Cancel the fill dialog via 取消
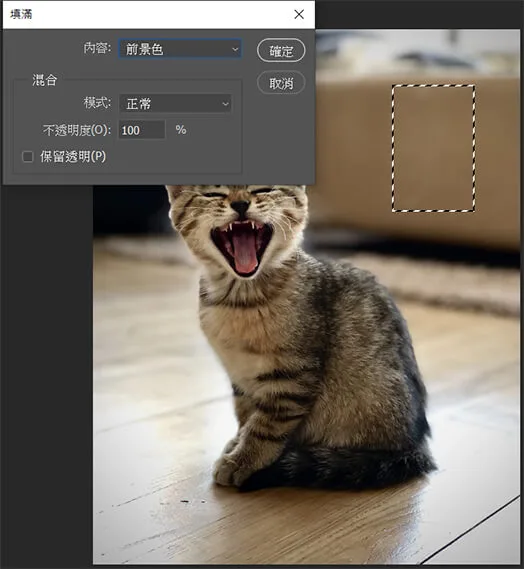Screen dimensions: 524x569 281,83
